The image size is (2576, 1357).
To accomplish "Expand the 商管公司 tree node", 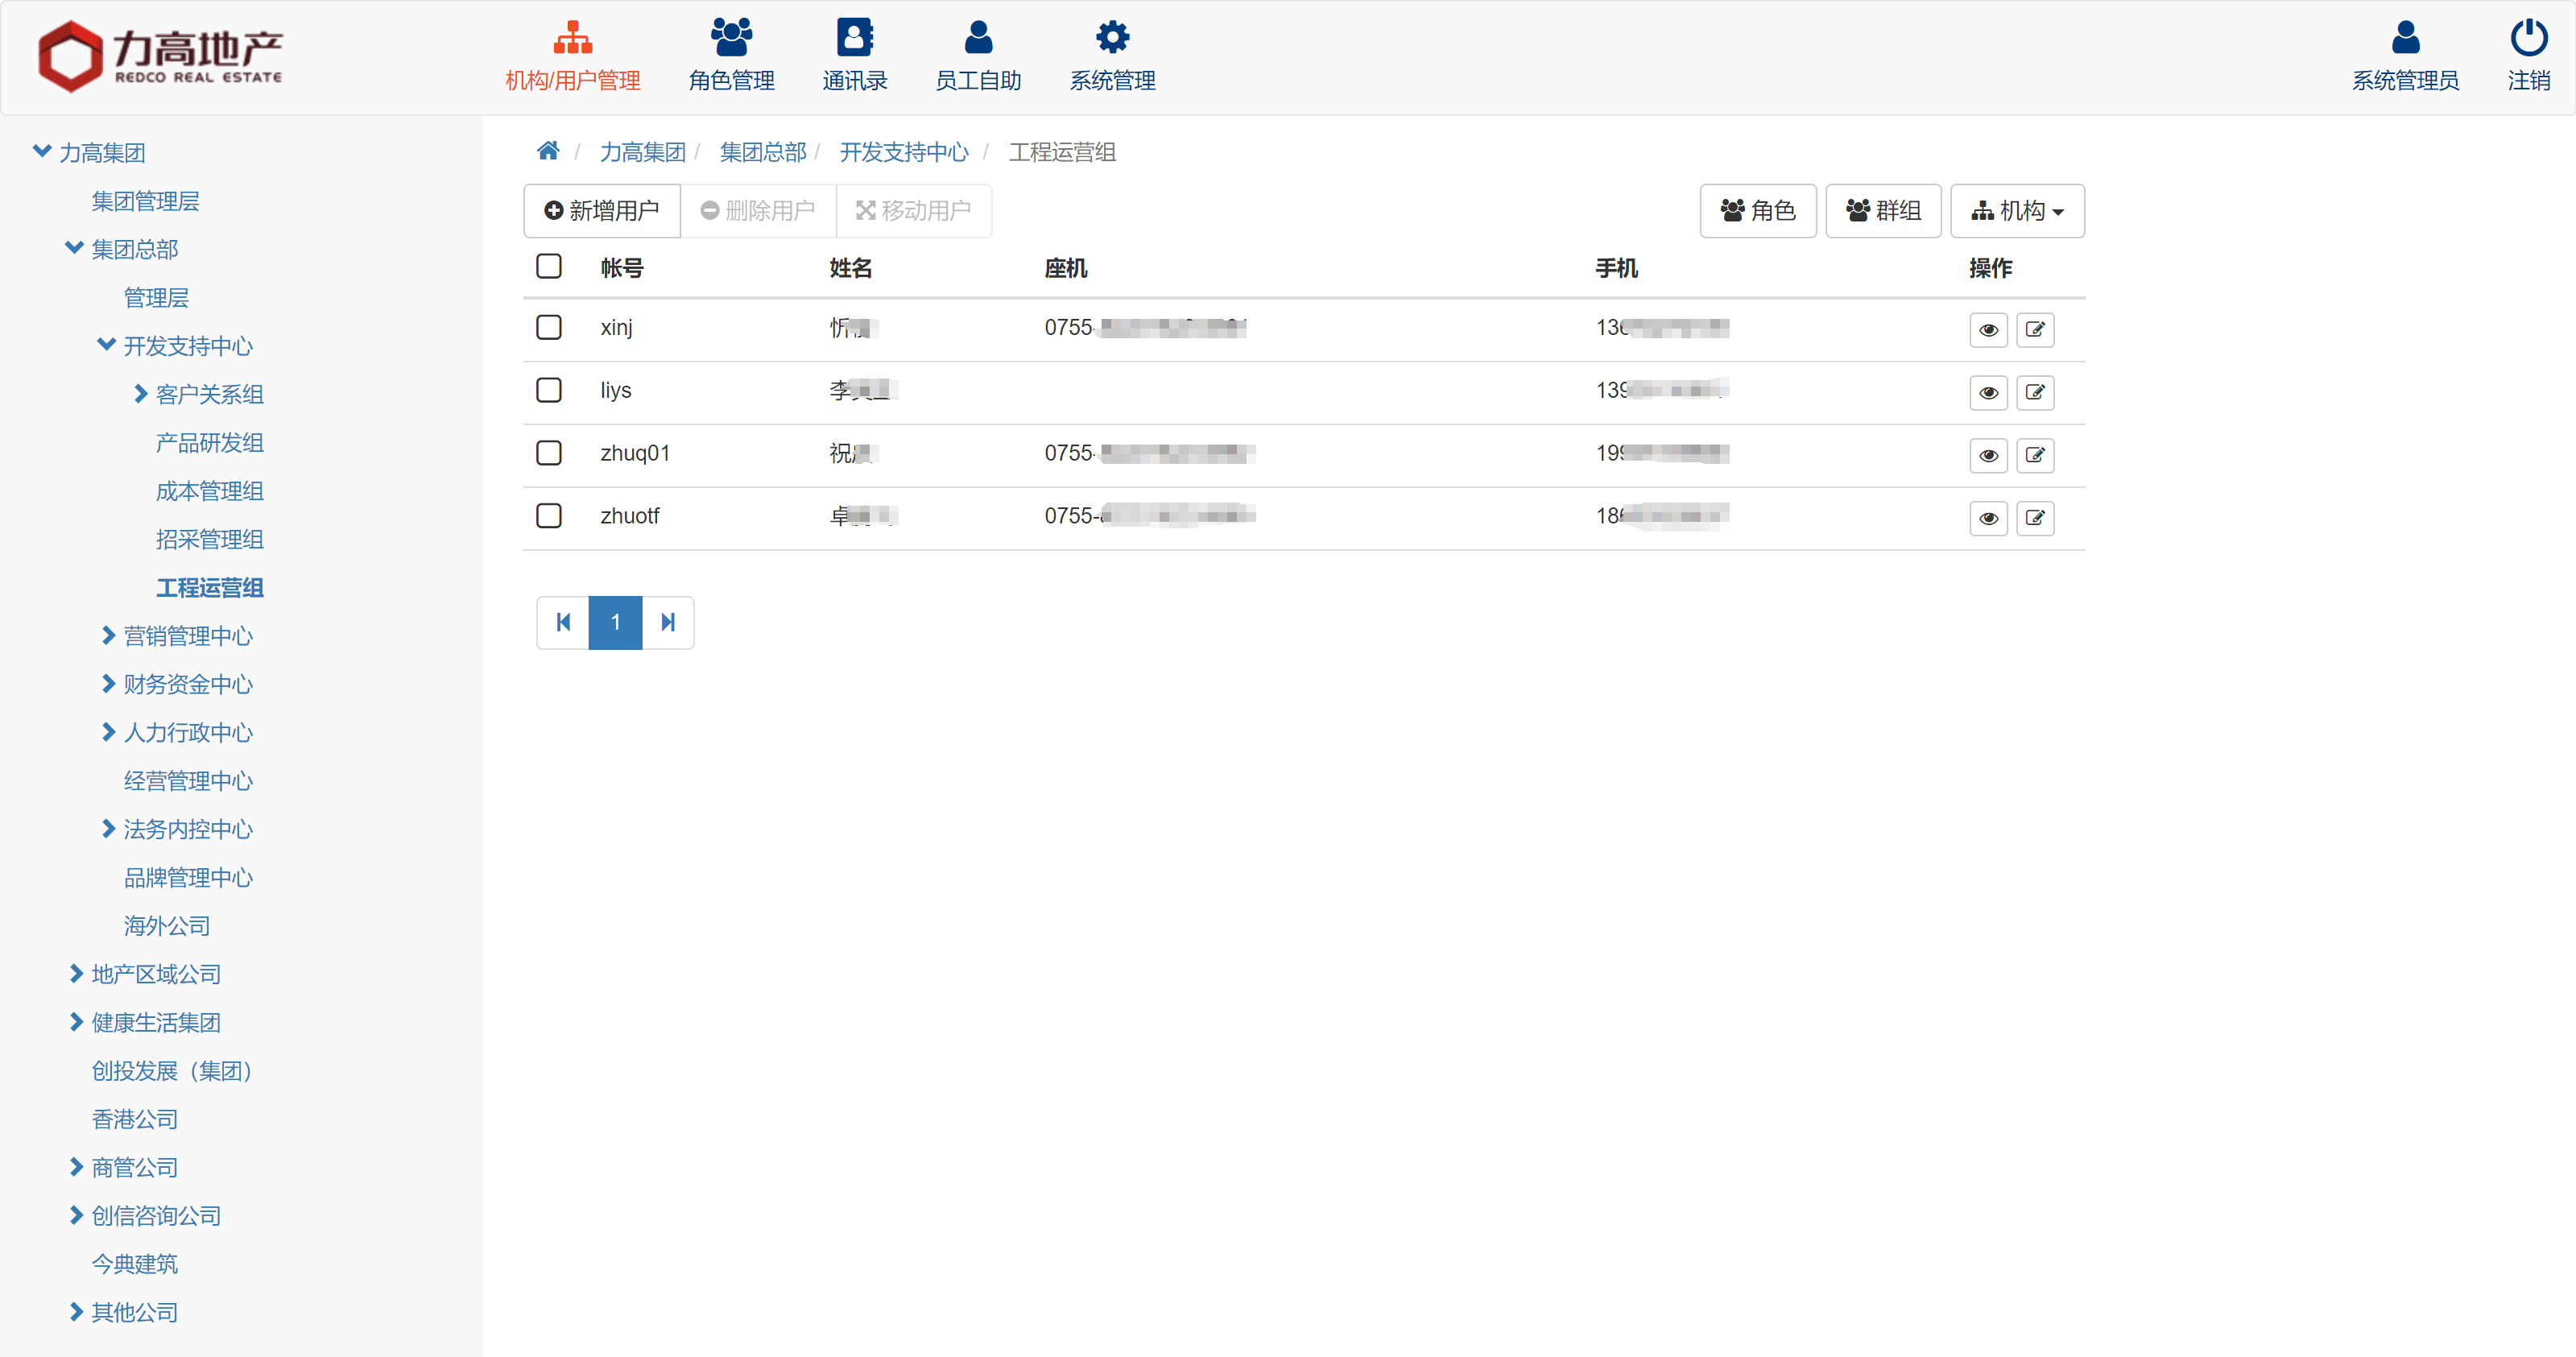I will pos(76,1166).
